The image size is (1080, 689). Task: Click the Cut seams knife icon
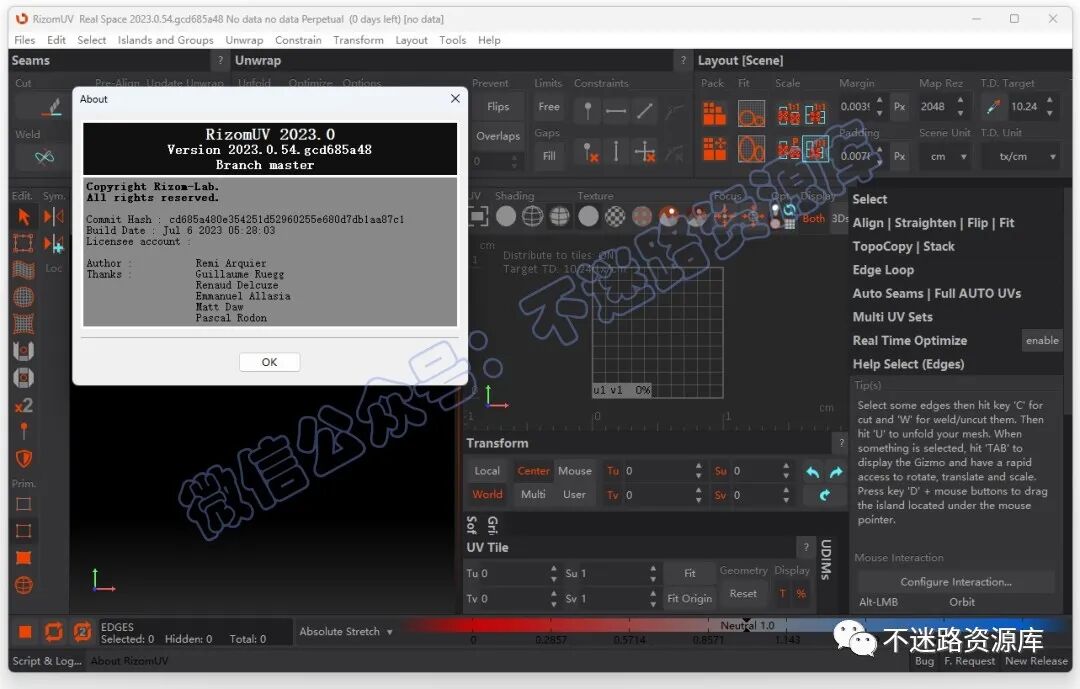tap(52, 108)
